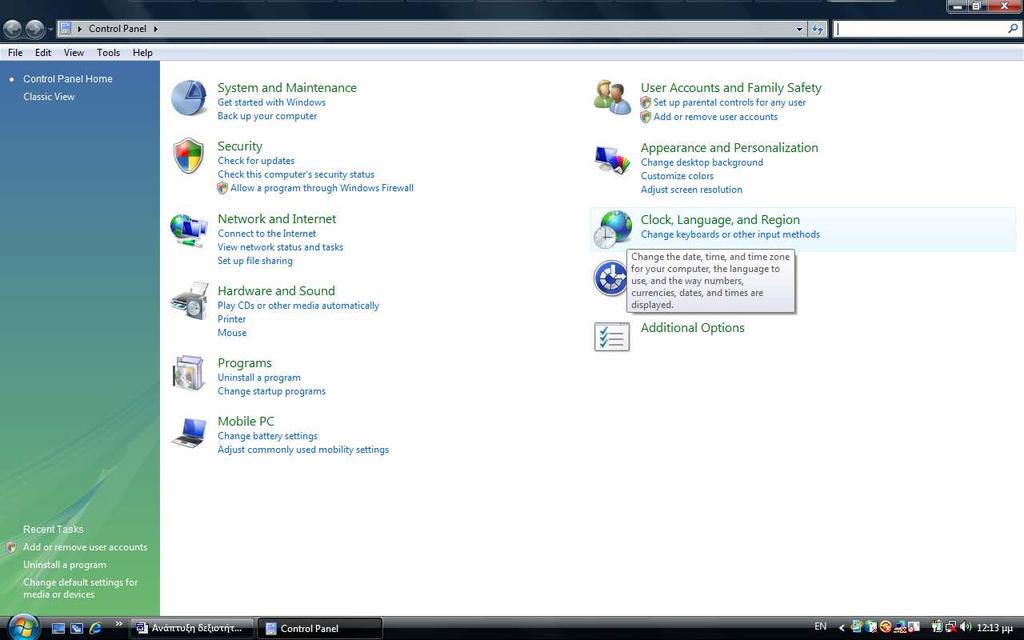Click Adjust screen resolution
The width and height of the screenshot is (1024, 640).
tap(691, 190)
